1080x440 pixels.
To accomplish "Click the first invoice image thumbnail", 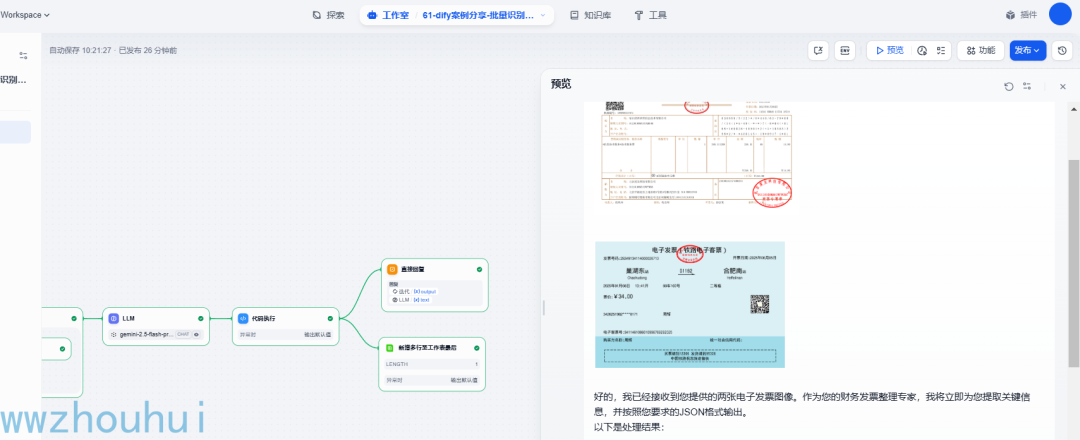I will (x=696, y=153).
